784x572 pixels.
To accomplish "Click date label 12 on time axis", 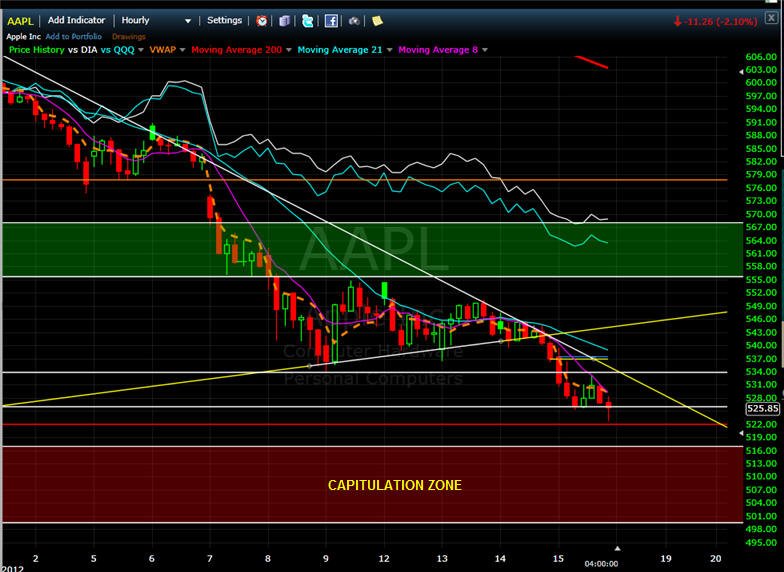I will click(384, 558).
